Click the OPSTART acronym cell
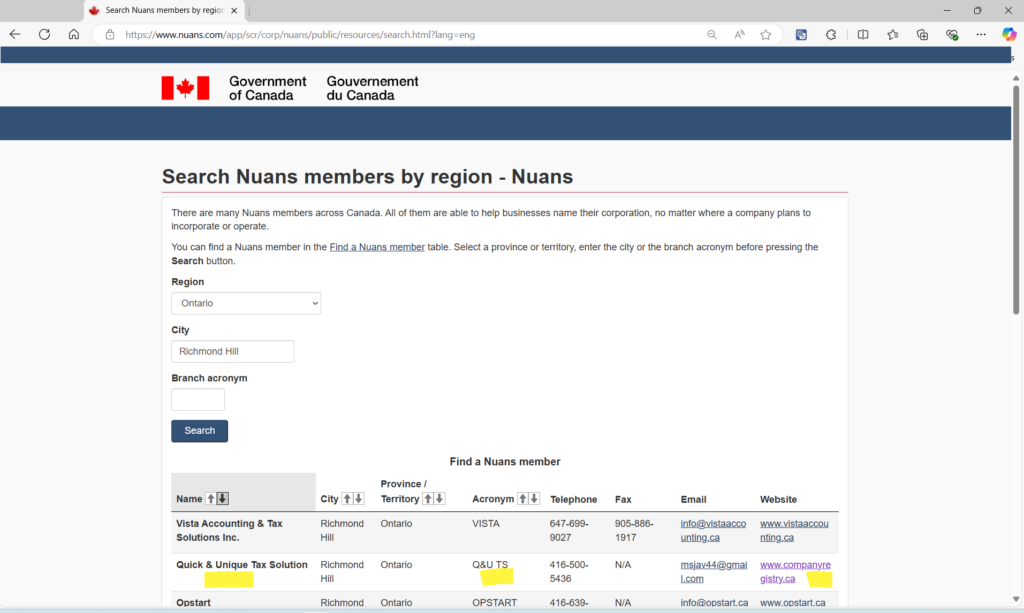This screenshot has width=1024, height=613. click(x=494, y=603)
